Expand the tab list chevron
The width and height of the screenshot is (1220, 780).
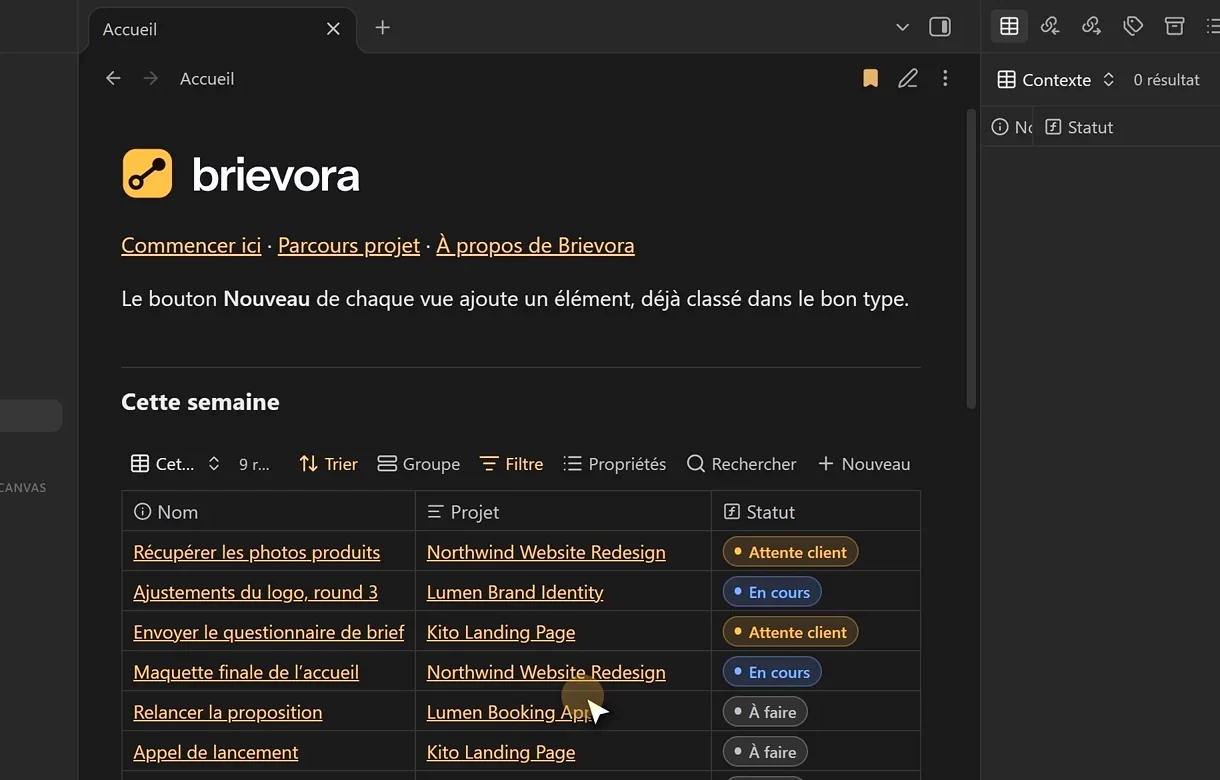tap(902, 27)
